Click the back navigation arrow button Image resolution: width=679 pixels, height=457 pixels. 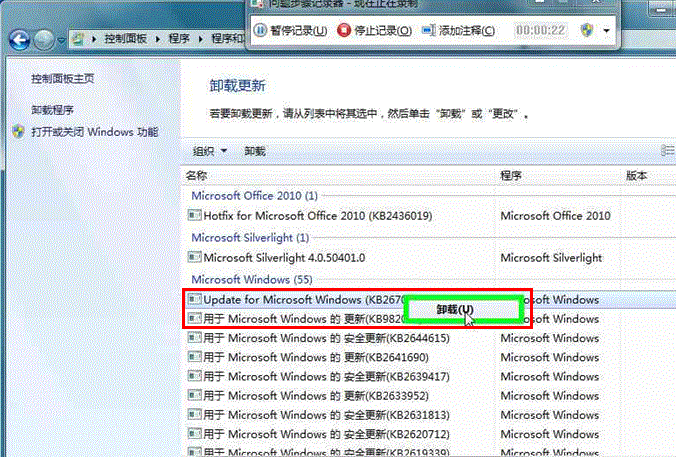(19, 40)
